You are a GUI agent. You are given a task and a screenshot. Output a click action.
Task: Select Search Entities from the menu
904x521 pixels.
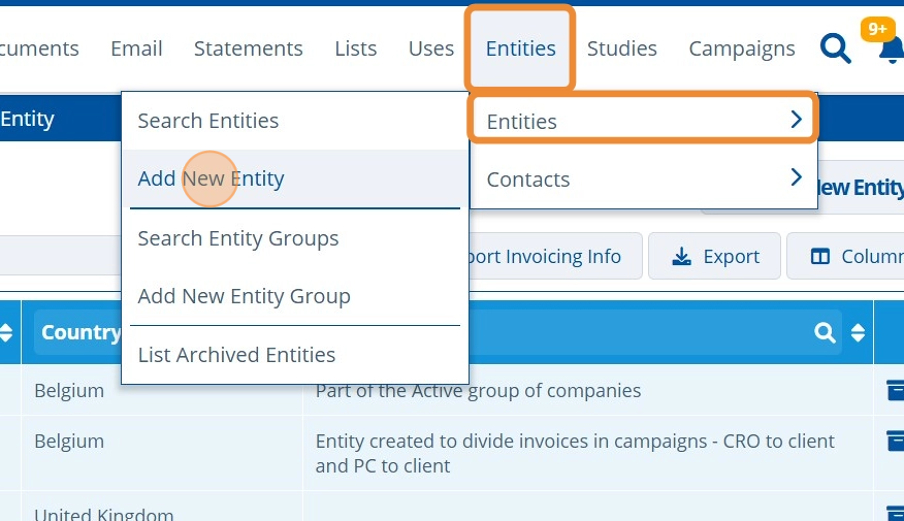(x=208, y=121)
